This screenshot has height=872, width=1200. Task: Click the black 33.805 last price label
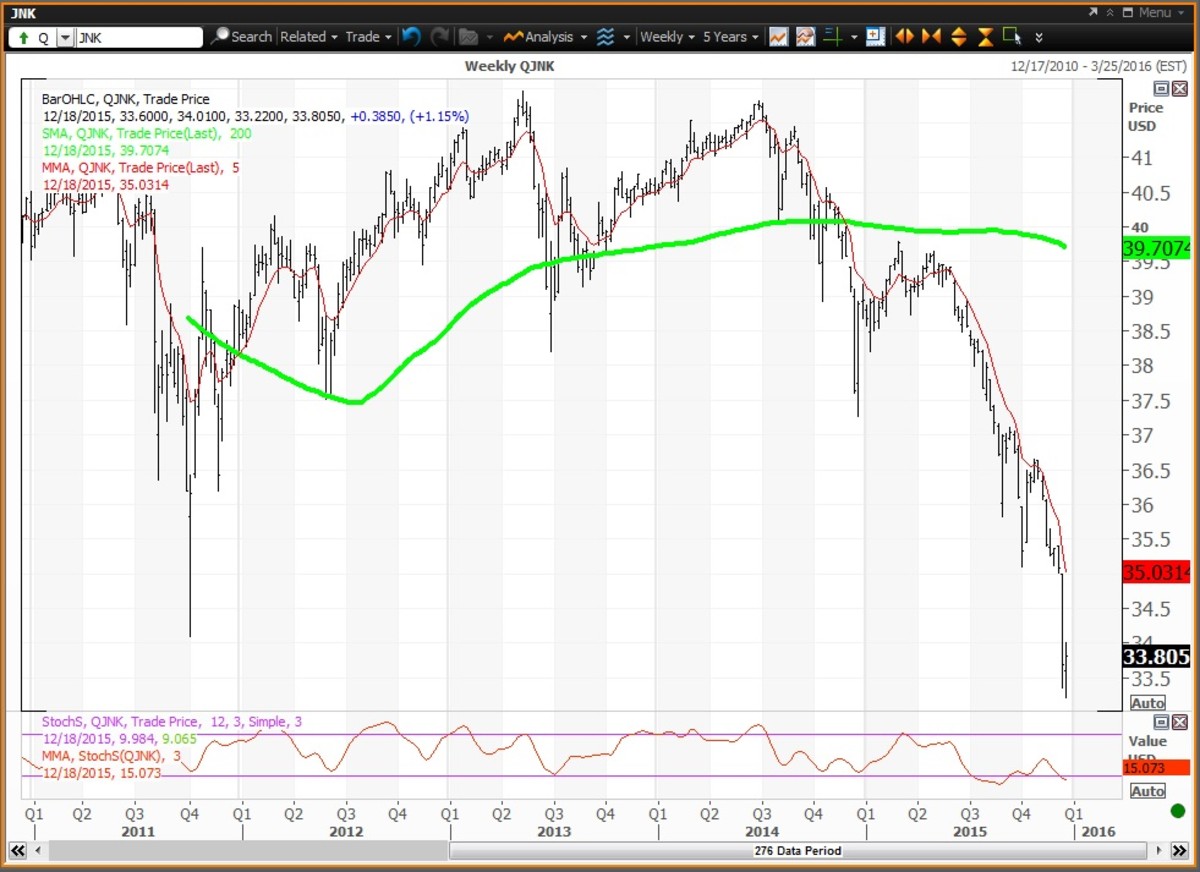click(x=1156, y=657)
